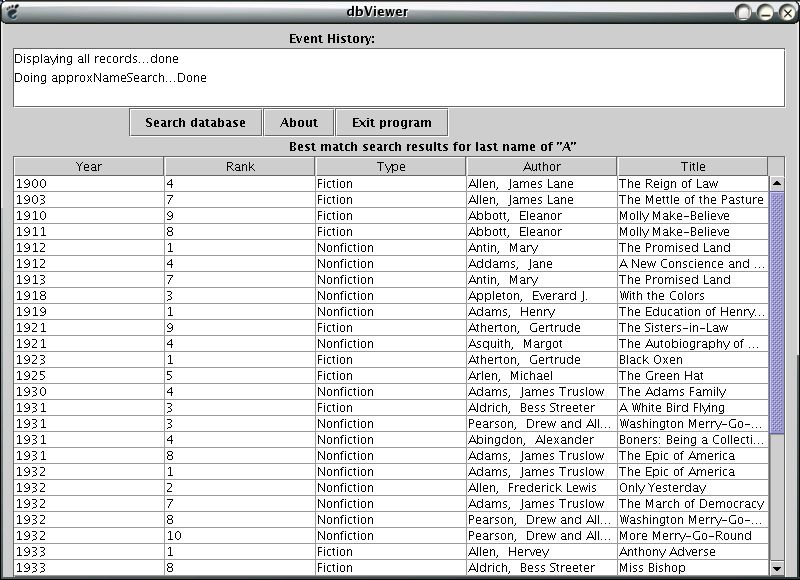Select the Anthony Adverse record
The image size is (800, 580).
click(400, 551)
